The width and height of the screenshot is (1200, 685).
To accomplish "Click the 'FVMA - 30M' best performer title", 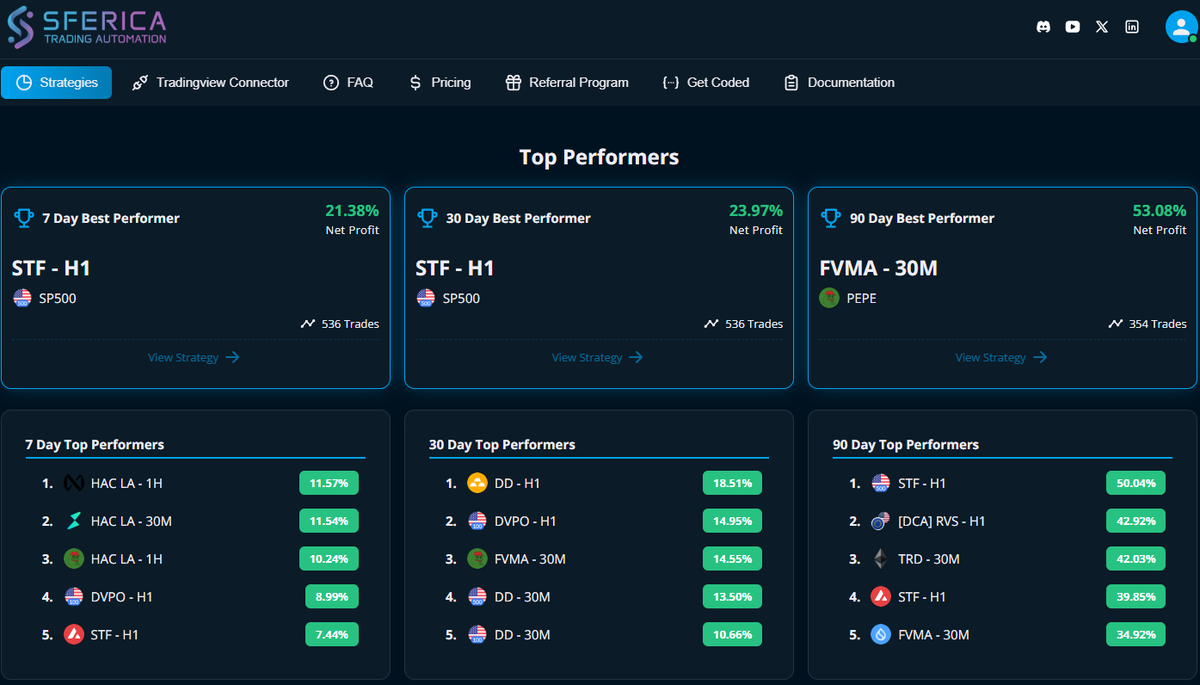I will (878, 268).
